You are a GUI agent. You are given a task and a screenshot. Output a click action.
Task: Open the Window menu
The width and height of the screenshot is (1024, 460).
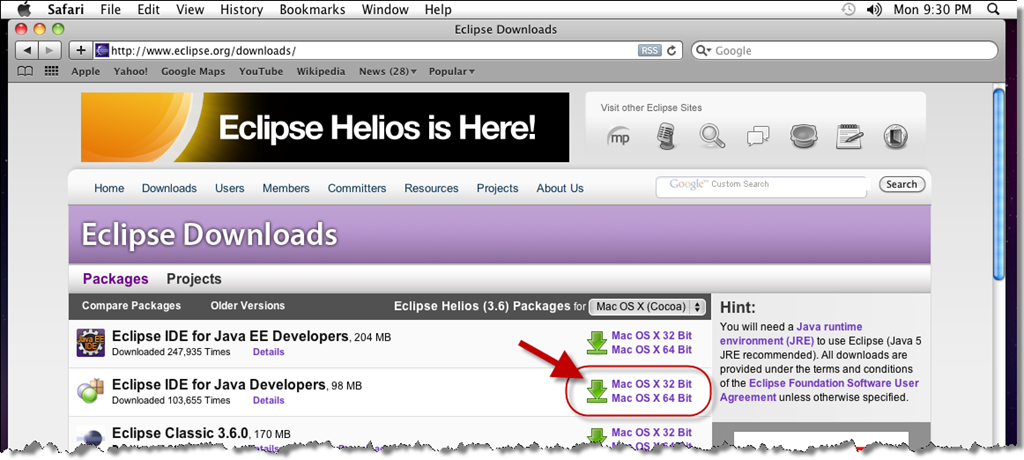(385, 9)
